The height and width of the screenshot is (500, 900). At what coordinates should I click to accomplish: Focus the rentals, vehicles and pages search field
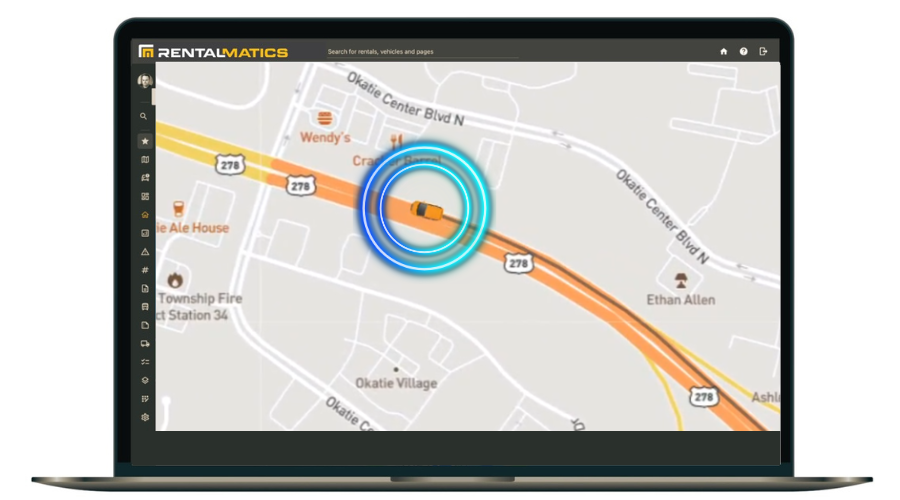tap(422, 52)
